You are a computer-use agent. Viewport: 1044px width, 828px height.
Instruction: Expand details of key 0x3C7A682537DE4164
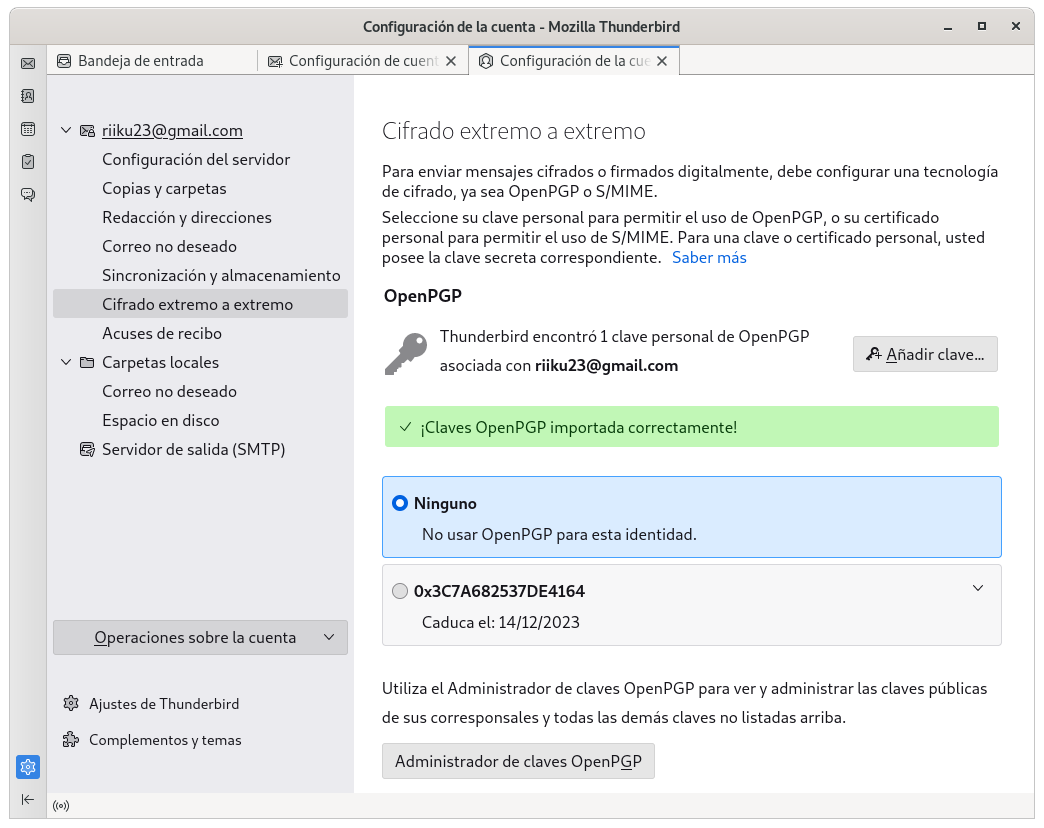(x=978, y=588)
